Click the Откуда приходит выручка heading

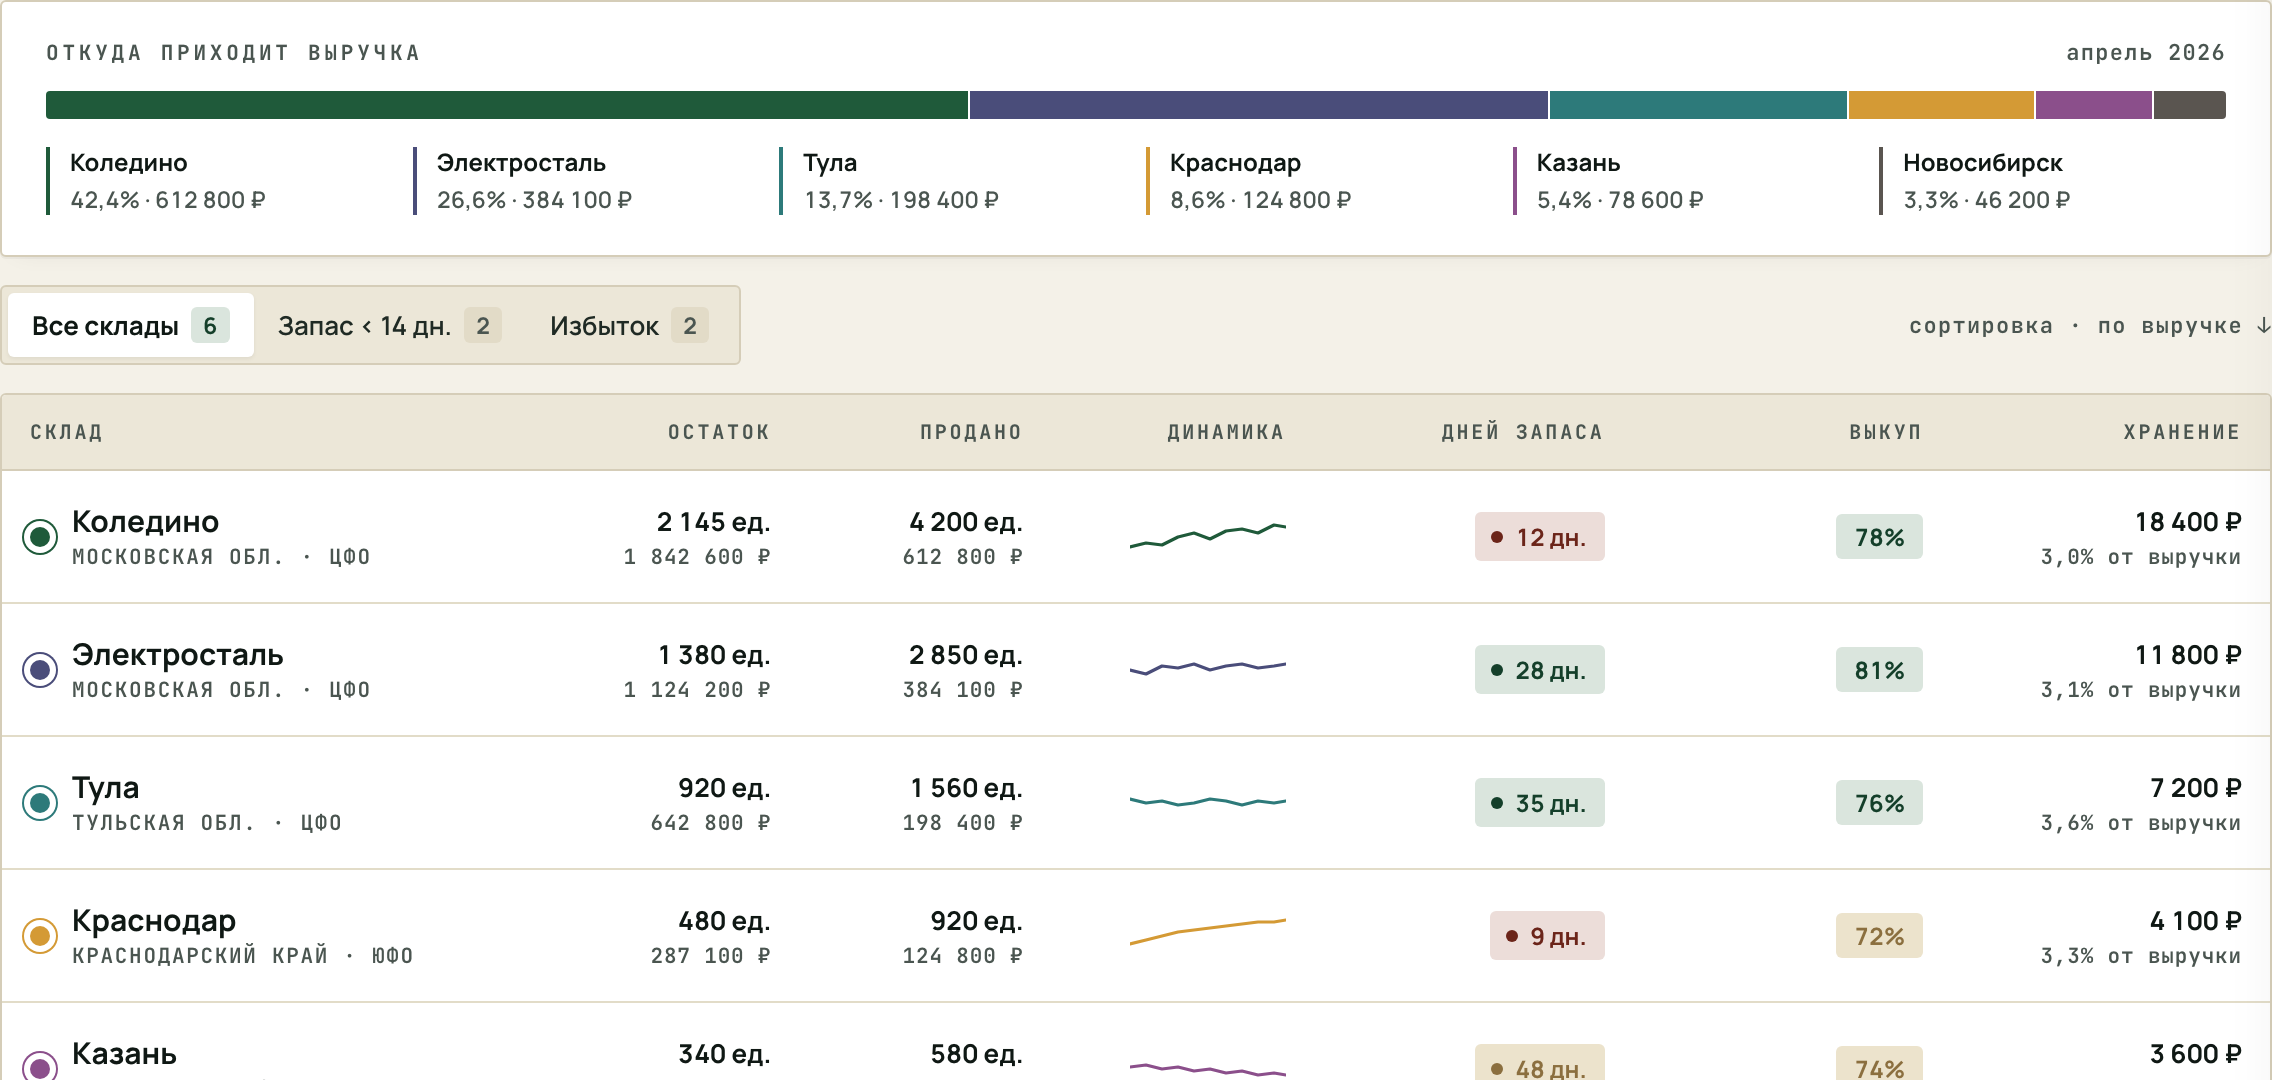pyautogui.click(x=233, y=53)
